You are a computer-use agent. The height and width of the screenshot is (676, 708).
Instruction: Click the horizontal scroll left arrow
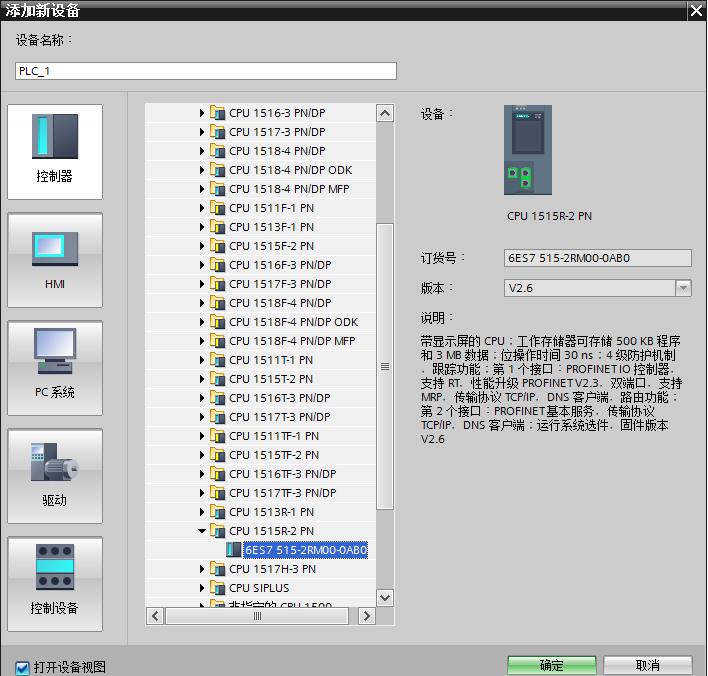click(x=155, y=616)
